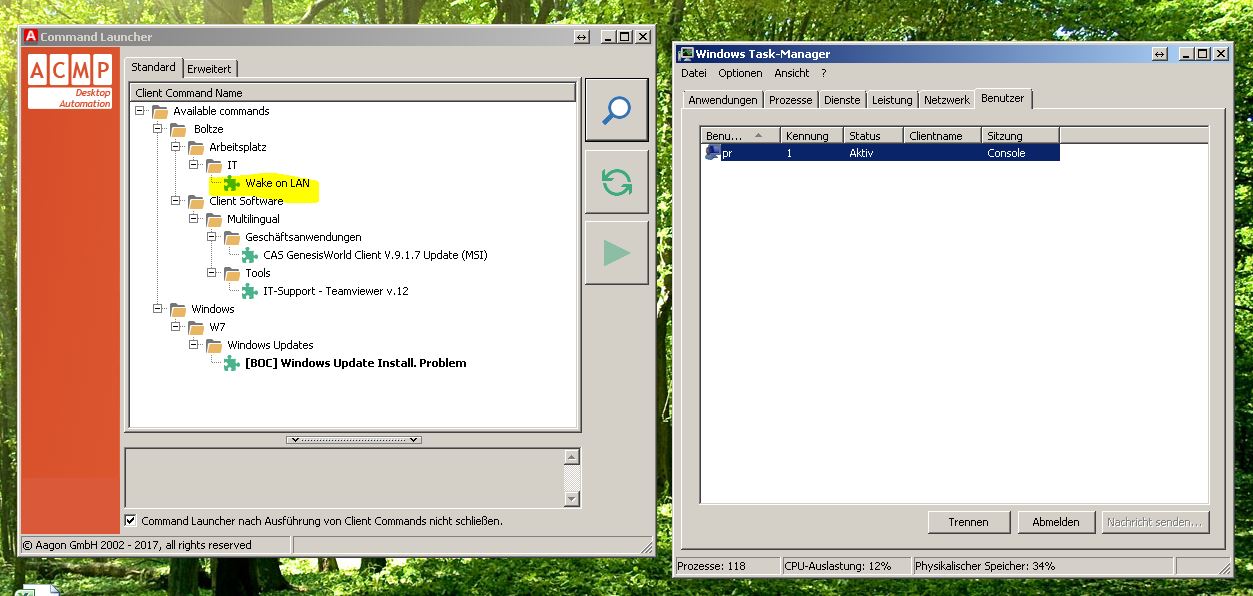Image resolution: width=1253 pixels, height=596 pixels.
Task: Switch to the Erweitert tab
Action: point(209,69)
